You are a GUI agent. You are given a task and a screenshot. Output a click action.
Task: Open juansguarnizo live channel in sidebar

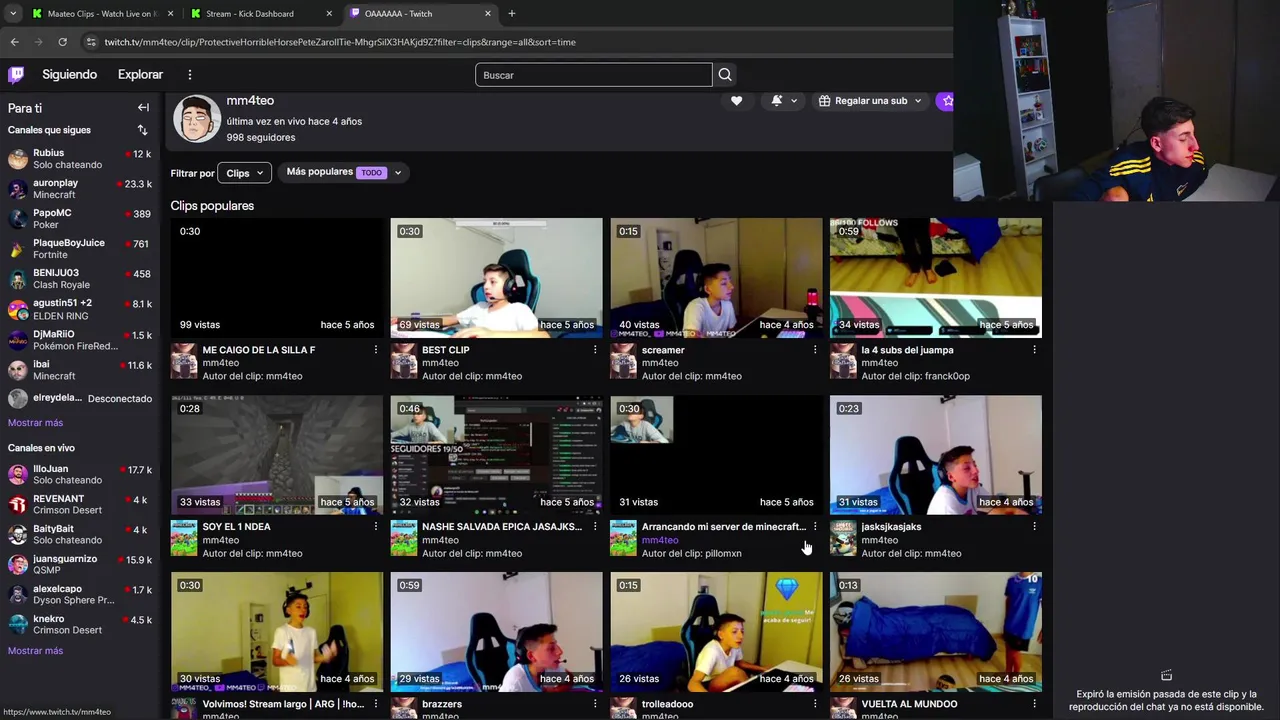pos(80,565)
